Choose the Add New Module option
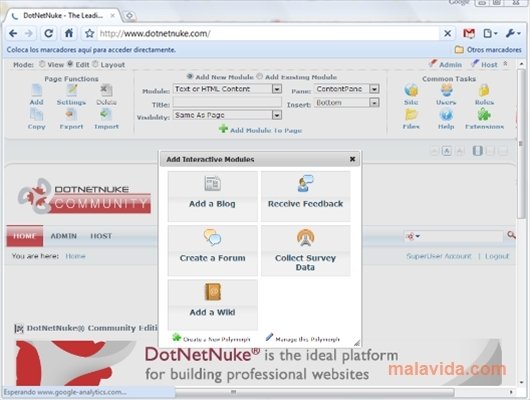 [x=190, y=76]
